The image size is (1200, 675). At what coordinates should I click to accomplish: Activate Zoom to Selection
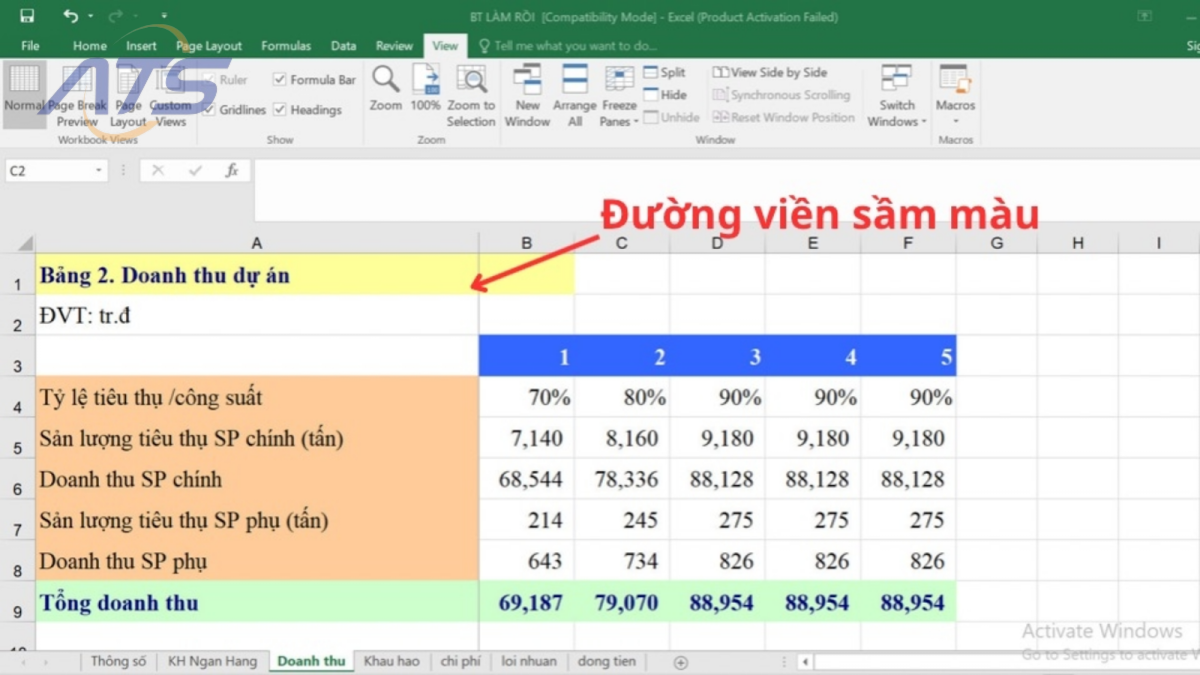(471, 95)
